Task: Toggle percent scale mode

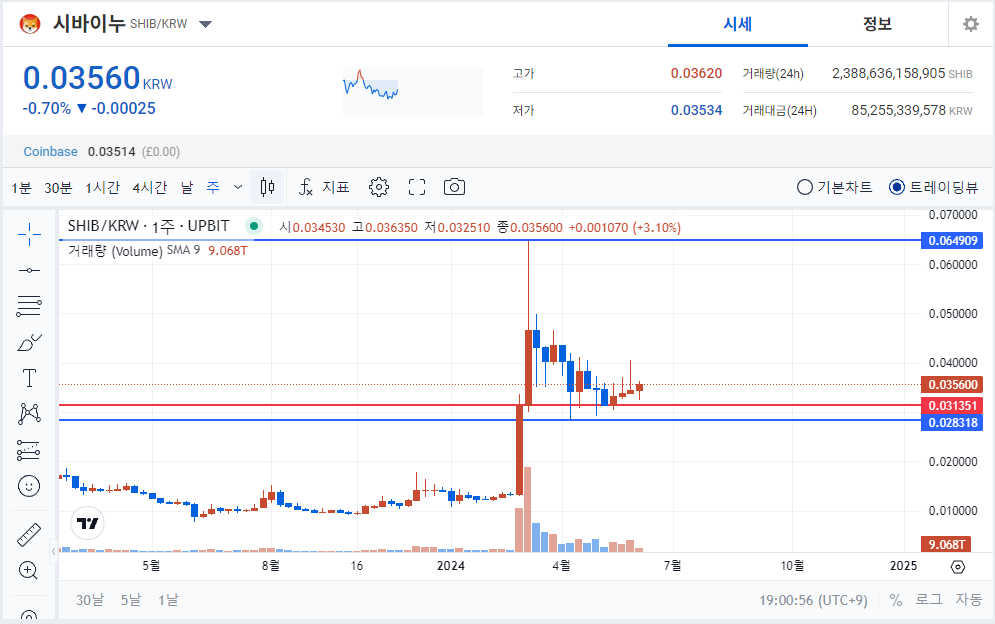Action: (895, 600)
